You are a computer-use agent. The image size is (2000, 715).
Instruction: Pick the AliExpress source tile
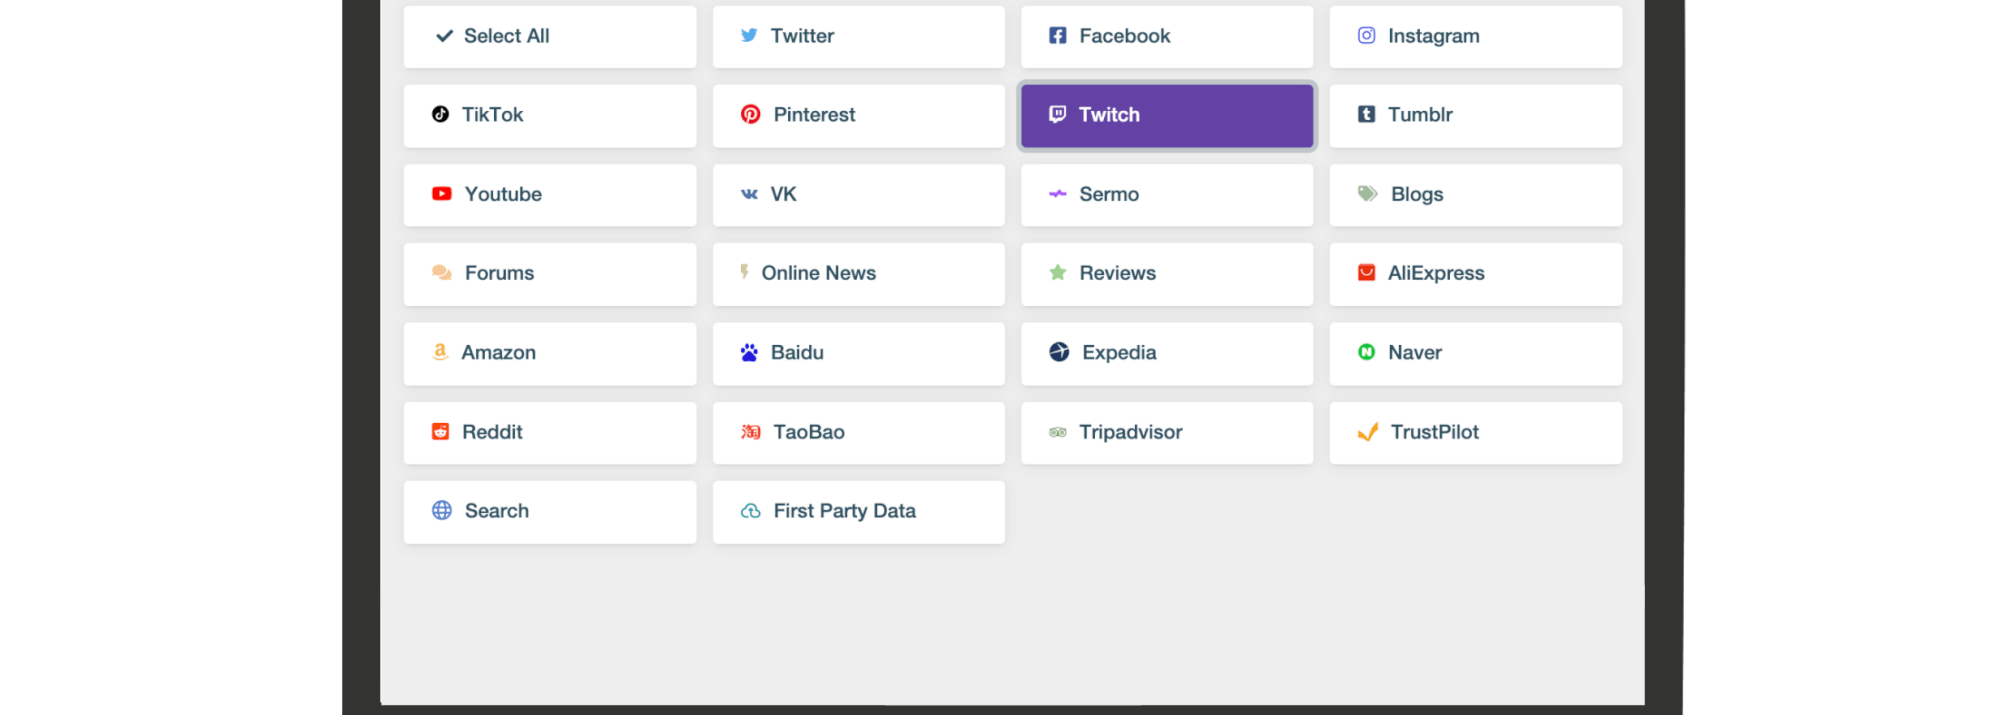1475,274
